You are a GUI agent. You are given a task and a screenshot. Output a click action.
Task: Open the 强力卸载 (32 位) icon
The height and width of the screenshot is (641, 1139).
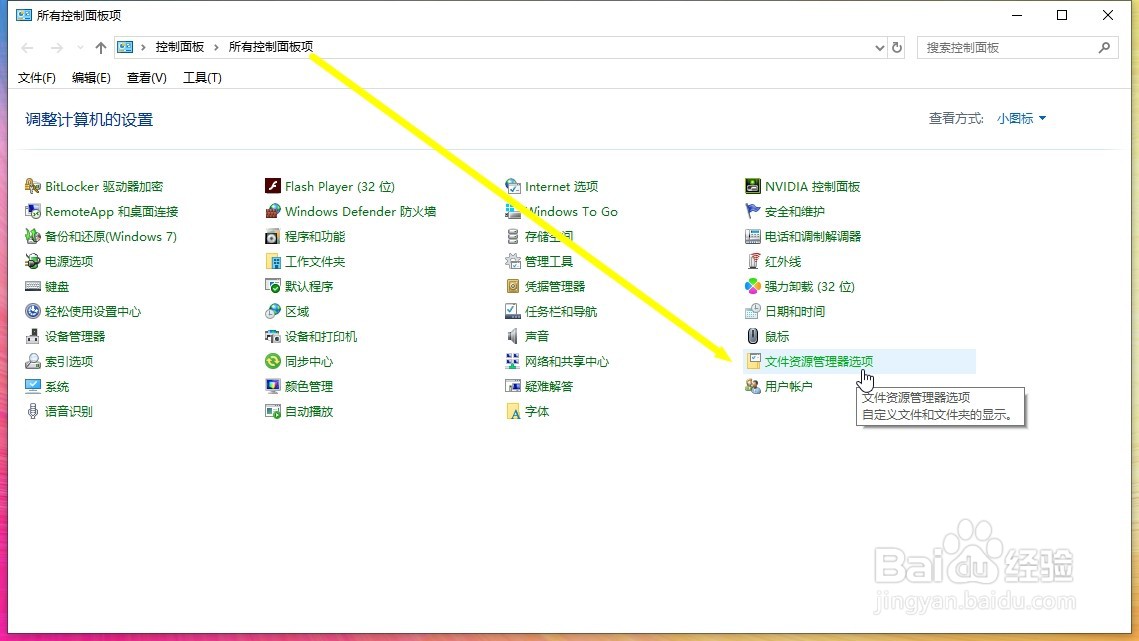pos(753,286)
